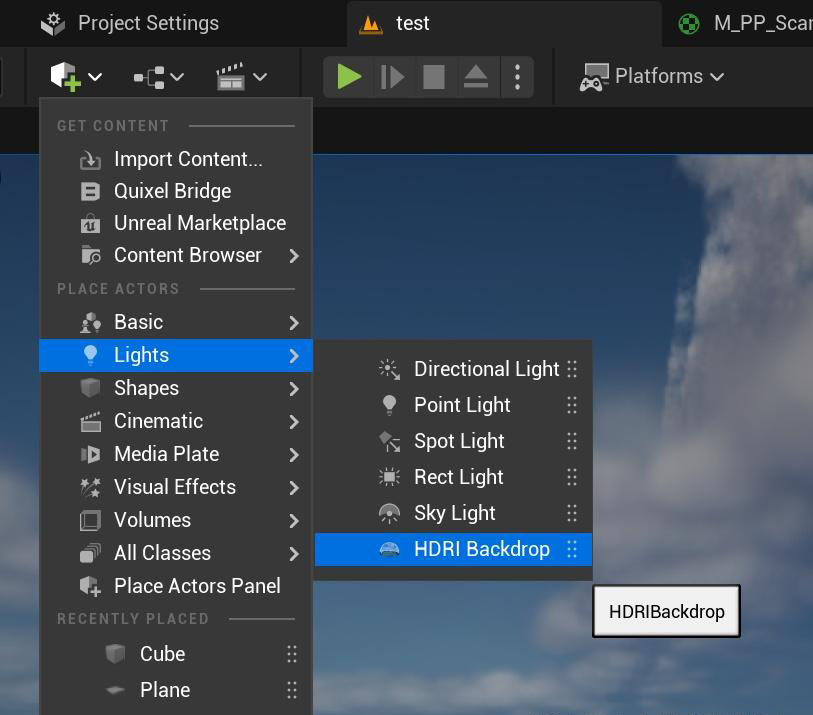Image resolution: width=813 pixels, height=715 pixels.
Task: Expand the Visual Effects submenu
Action: [175, 487]
